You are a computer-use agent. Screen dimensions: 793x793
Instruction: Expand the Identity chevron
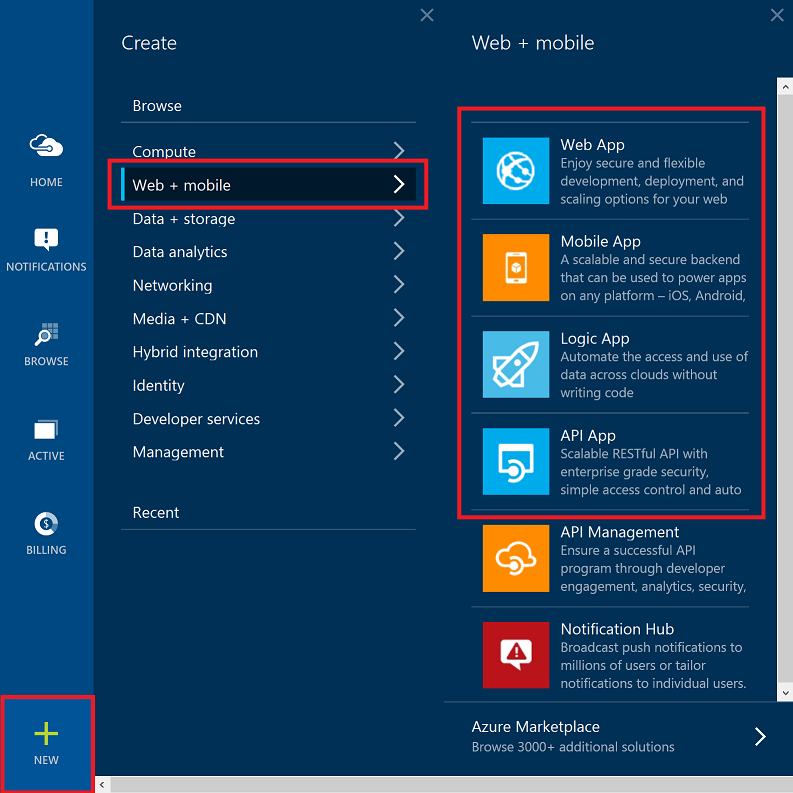click(399, 385)
